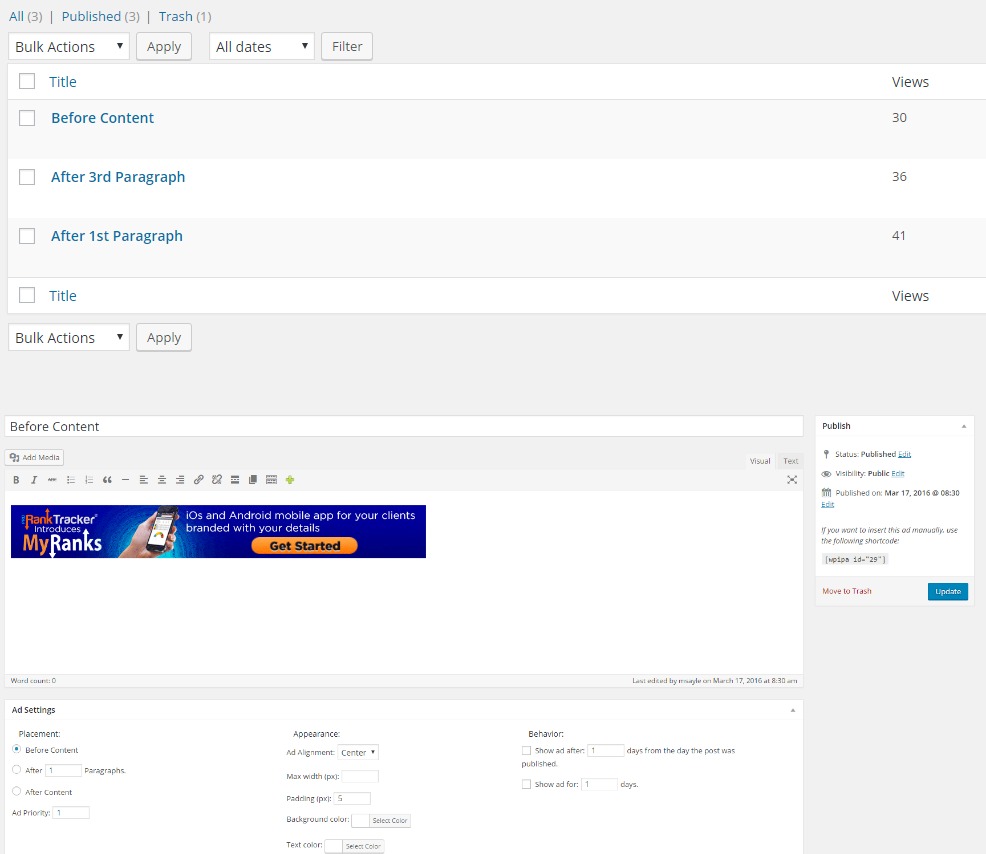Check the After 1st Paragraph checkbox
986x854 pixels.
pyautogui.click(x=27, y=236)
